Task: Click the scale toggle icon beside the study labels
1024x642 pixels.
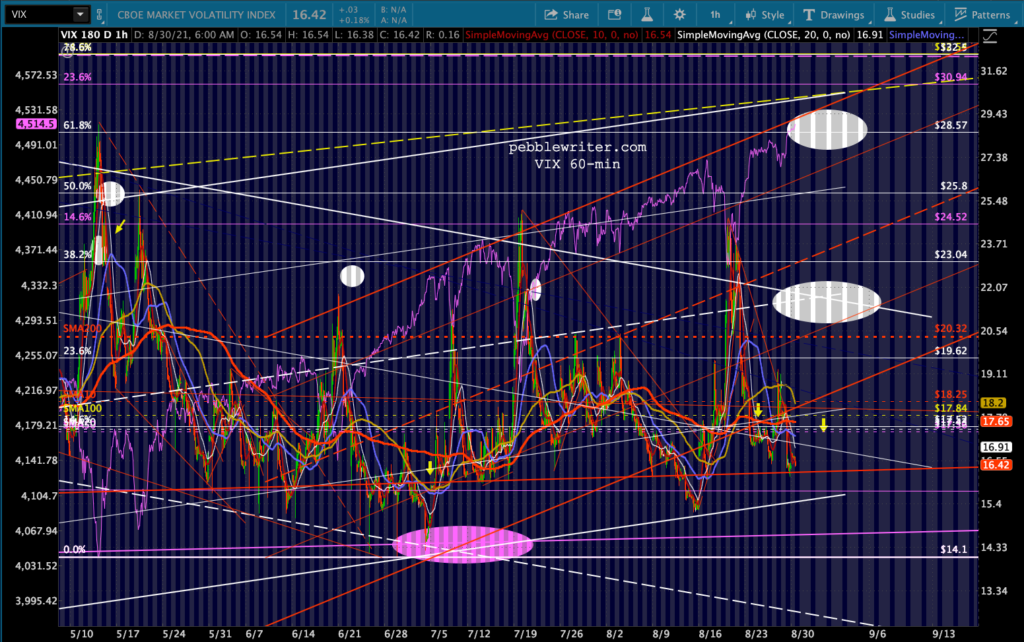Action: tap(990, 37)
